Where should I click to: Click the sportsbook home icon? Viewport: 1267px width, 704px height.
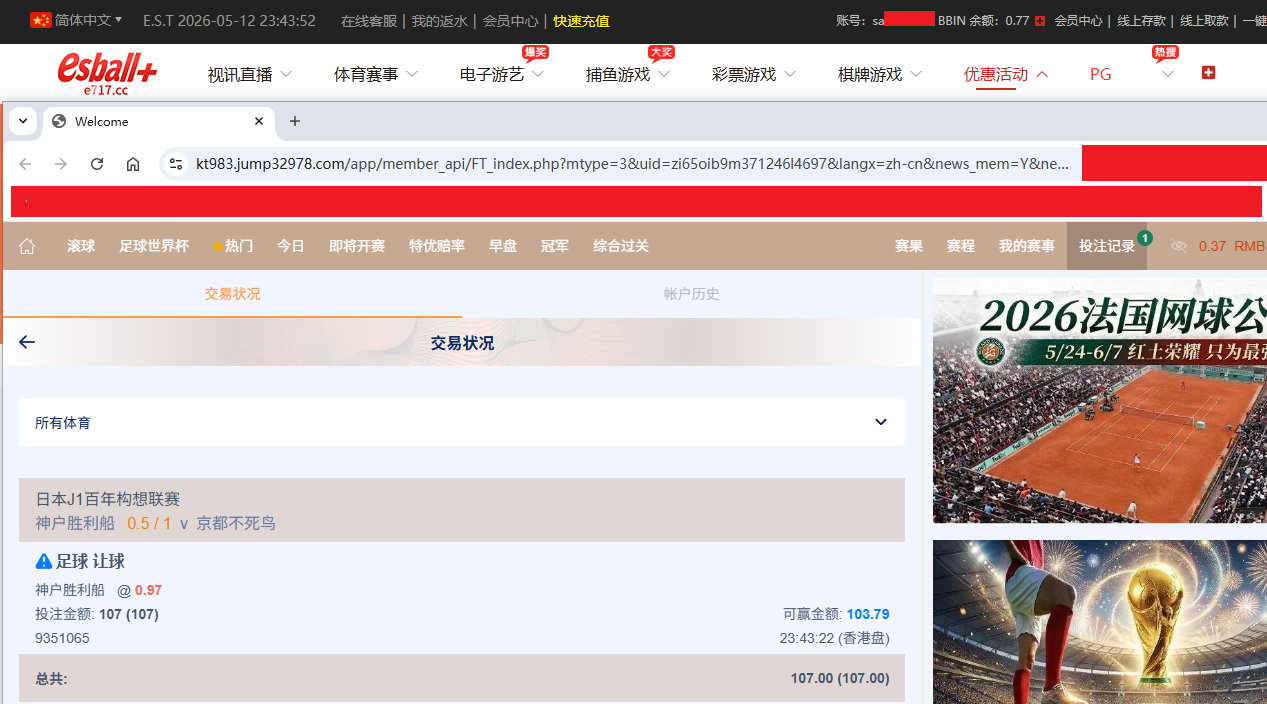[x=27, y=246]
